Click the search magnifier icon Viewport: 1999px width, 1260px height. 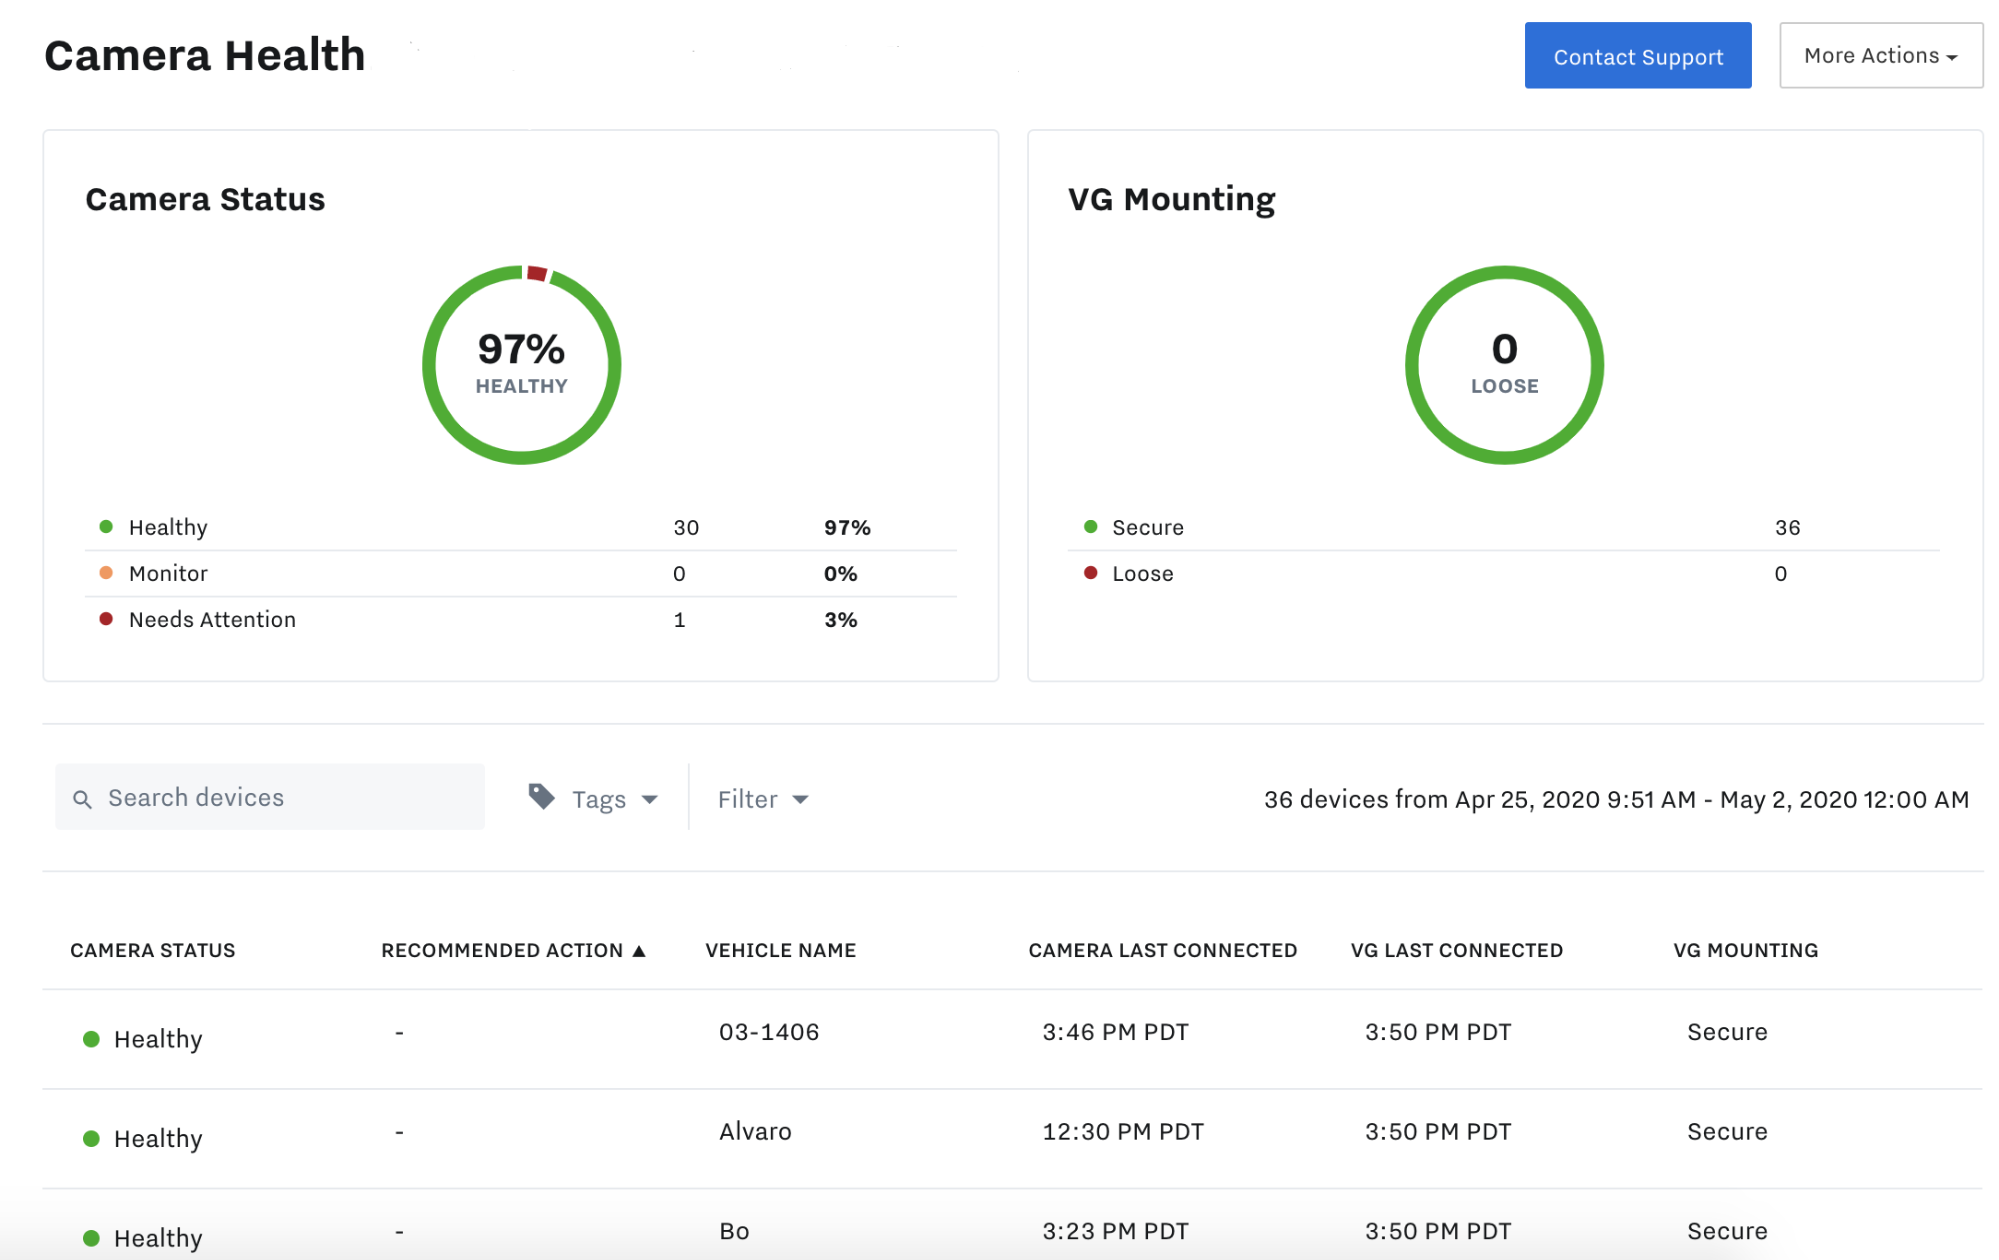coord(83,799)
